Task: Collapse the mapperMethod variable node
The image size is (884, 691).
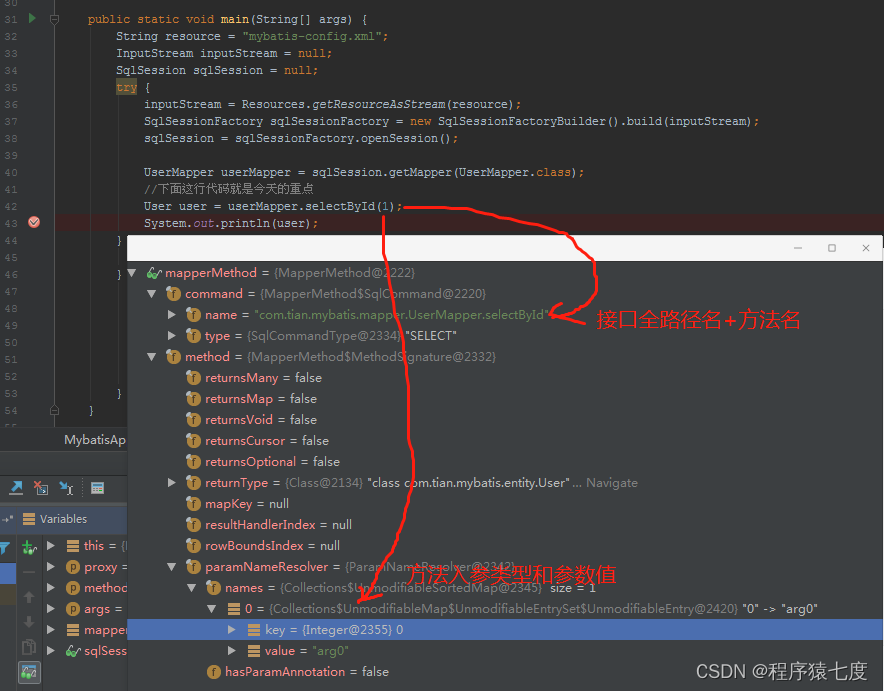Action: point(132,272)
